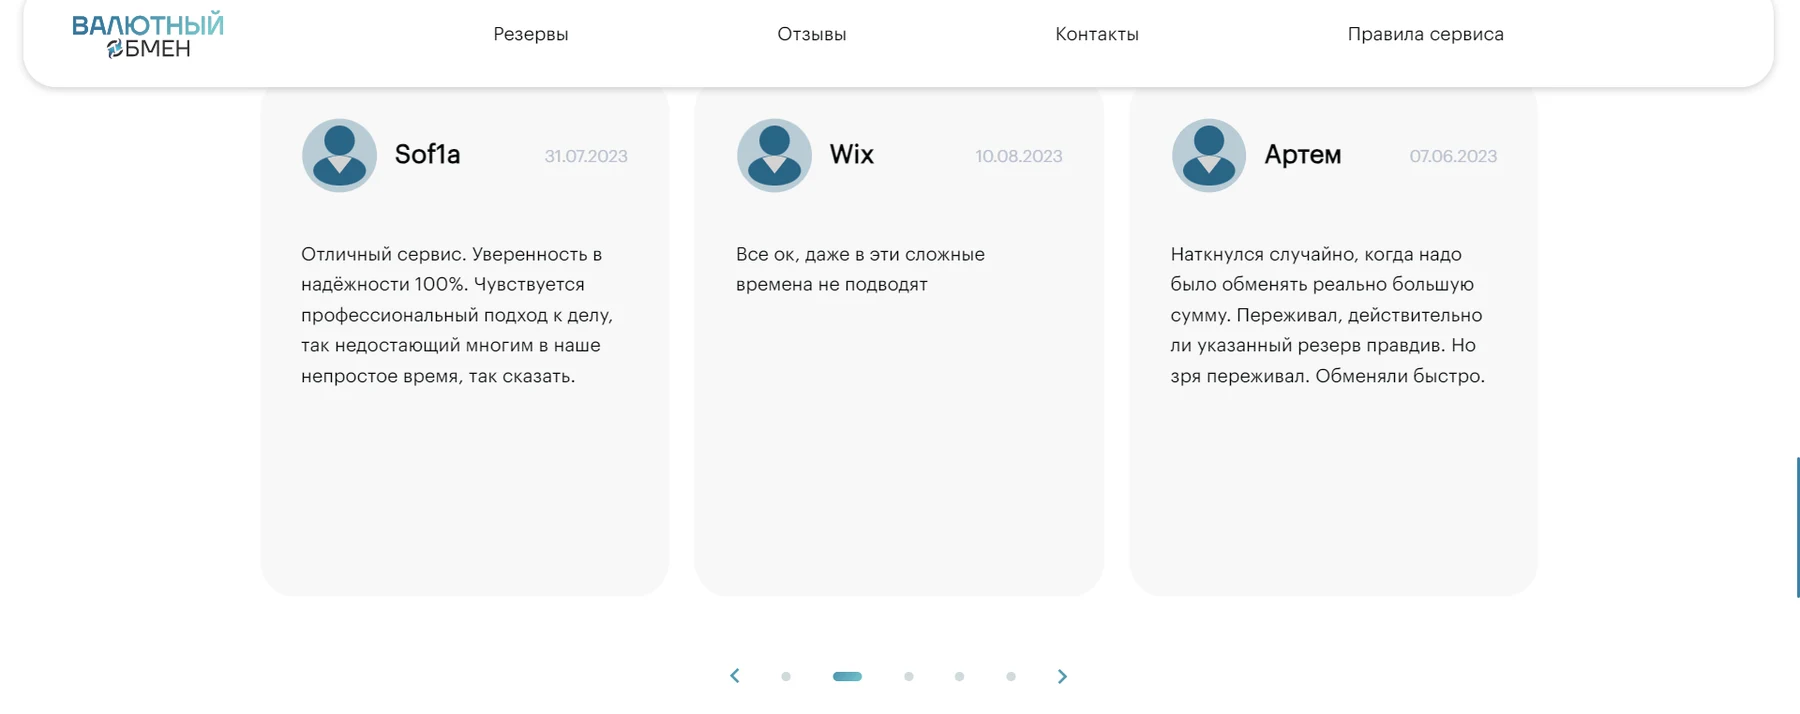Click the reviewer name Wix
The height and width of the screenshot is (714, 1800).
(x=852, y=154)
